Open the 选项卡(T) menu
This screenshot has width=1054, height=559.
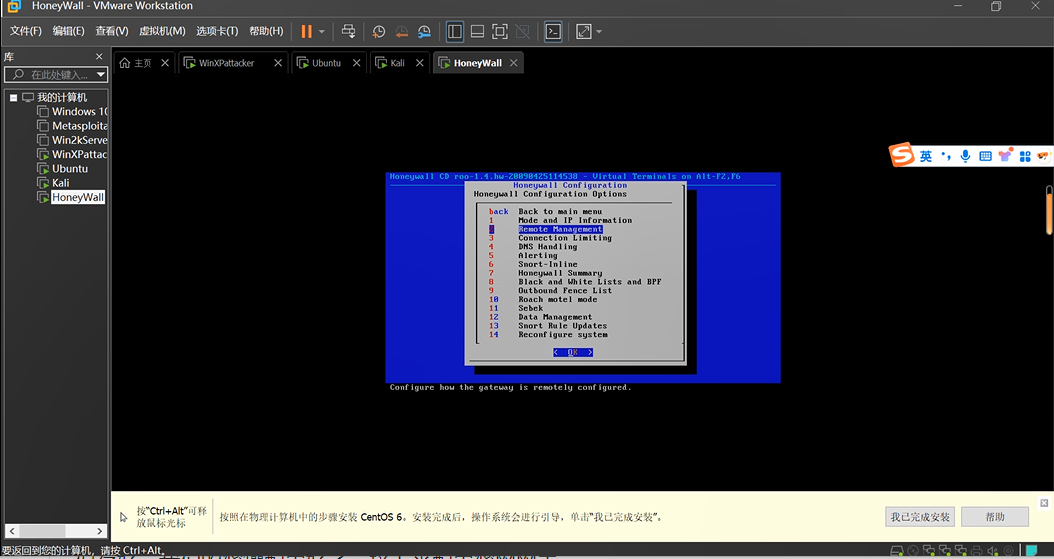(x=217, y=31)
